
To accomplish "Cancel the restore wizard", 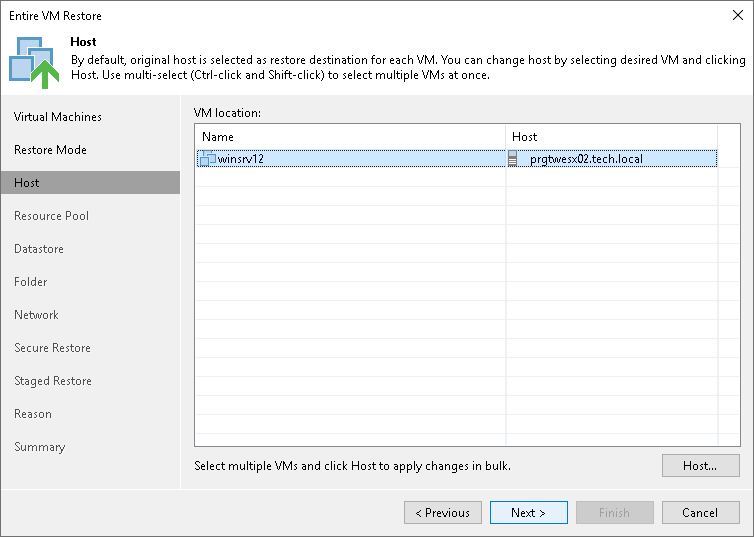I will pos(701,512).
